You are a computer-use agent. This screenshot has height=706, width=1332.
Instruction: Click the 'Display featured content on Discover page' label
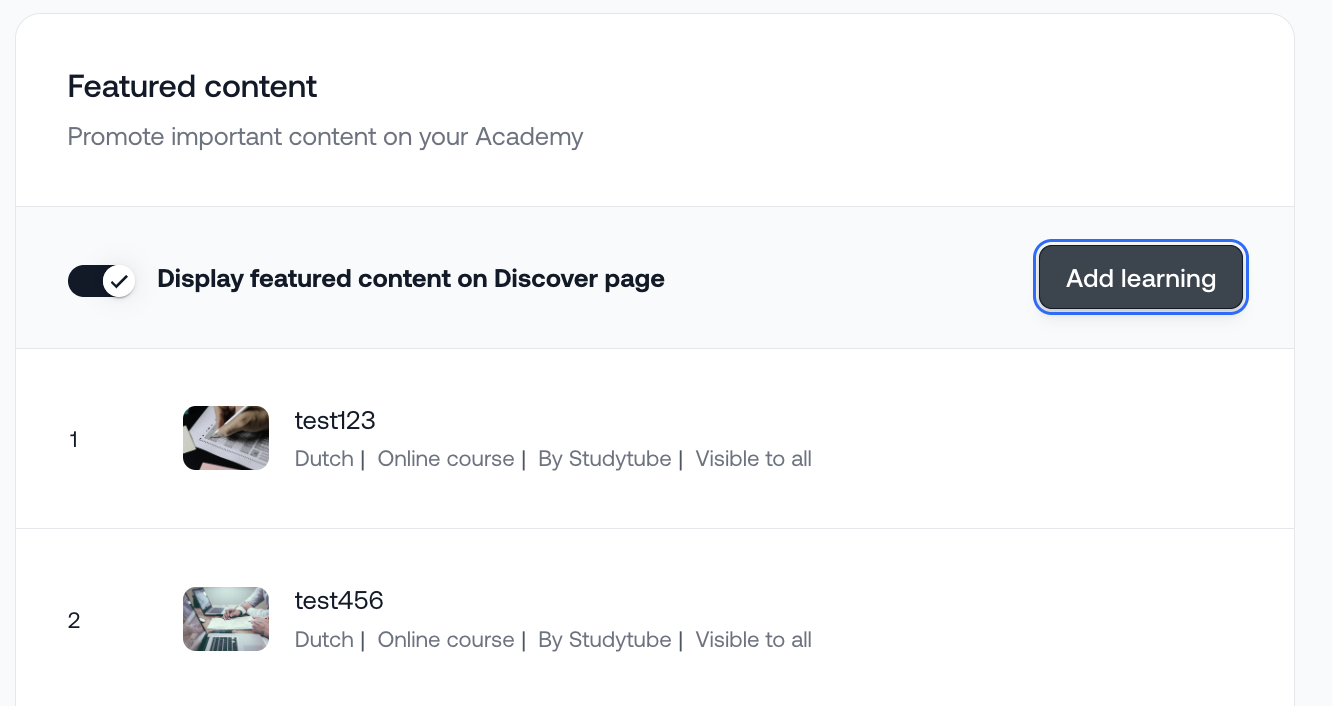tap(411, 279)
